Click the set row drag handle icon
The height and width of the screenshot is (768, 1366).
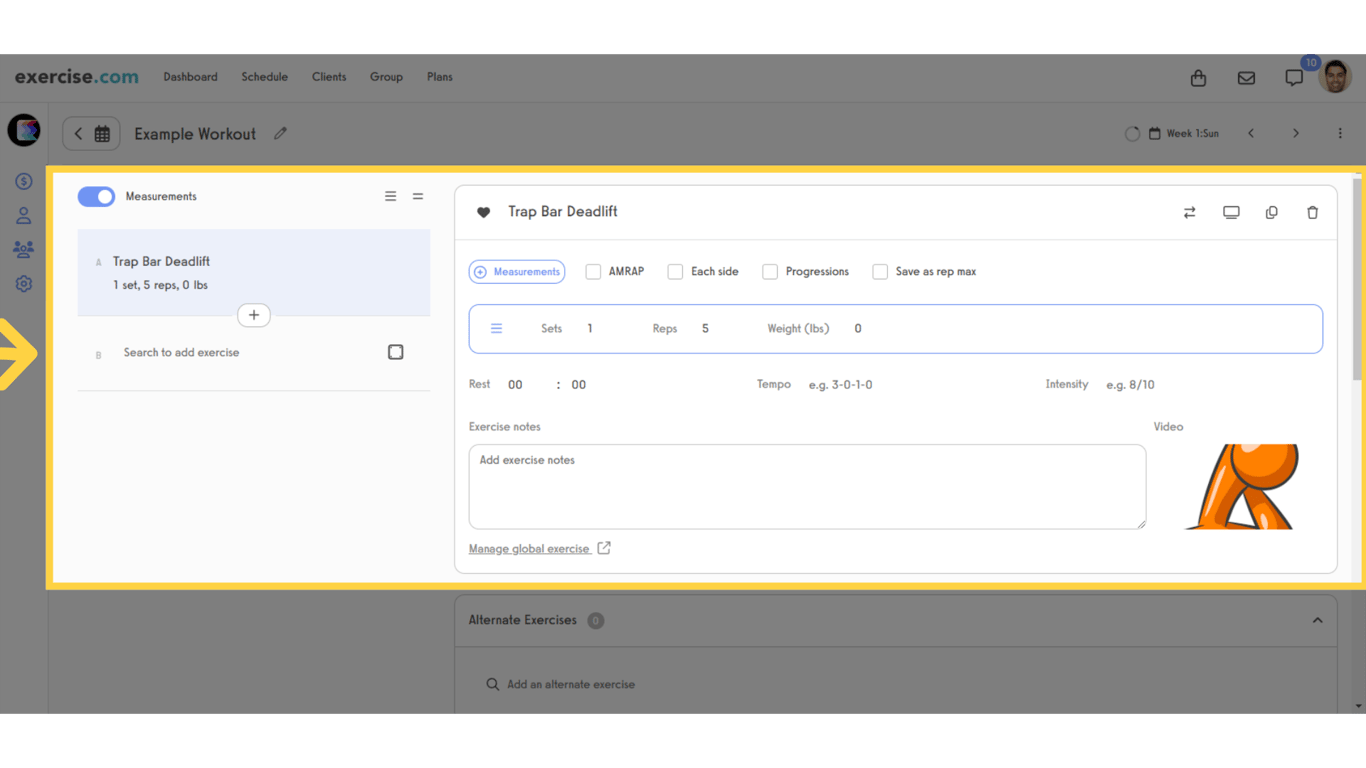496,328
